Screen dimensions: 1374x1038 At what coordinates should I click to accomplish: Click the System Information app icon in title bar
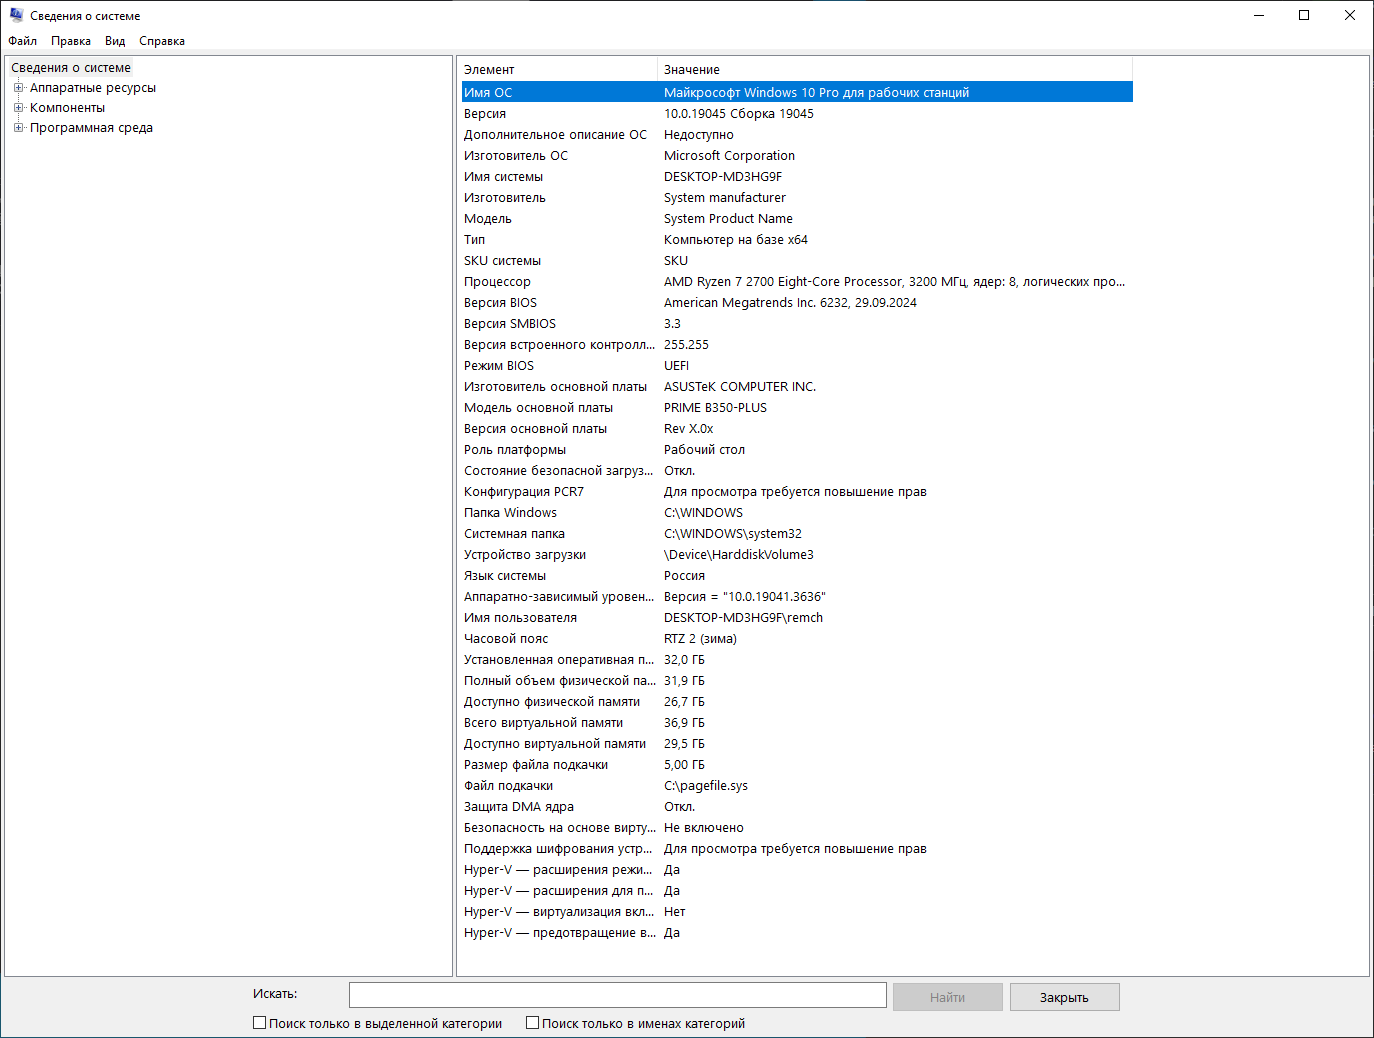pyautogui.click(x=16, y=15)
